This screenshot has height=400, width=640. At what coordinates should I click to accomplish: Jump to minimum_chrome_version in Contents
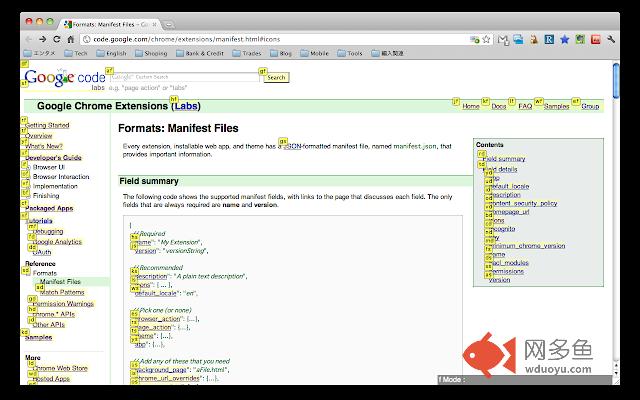pos(528,246)
